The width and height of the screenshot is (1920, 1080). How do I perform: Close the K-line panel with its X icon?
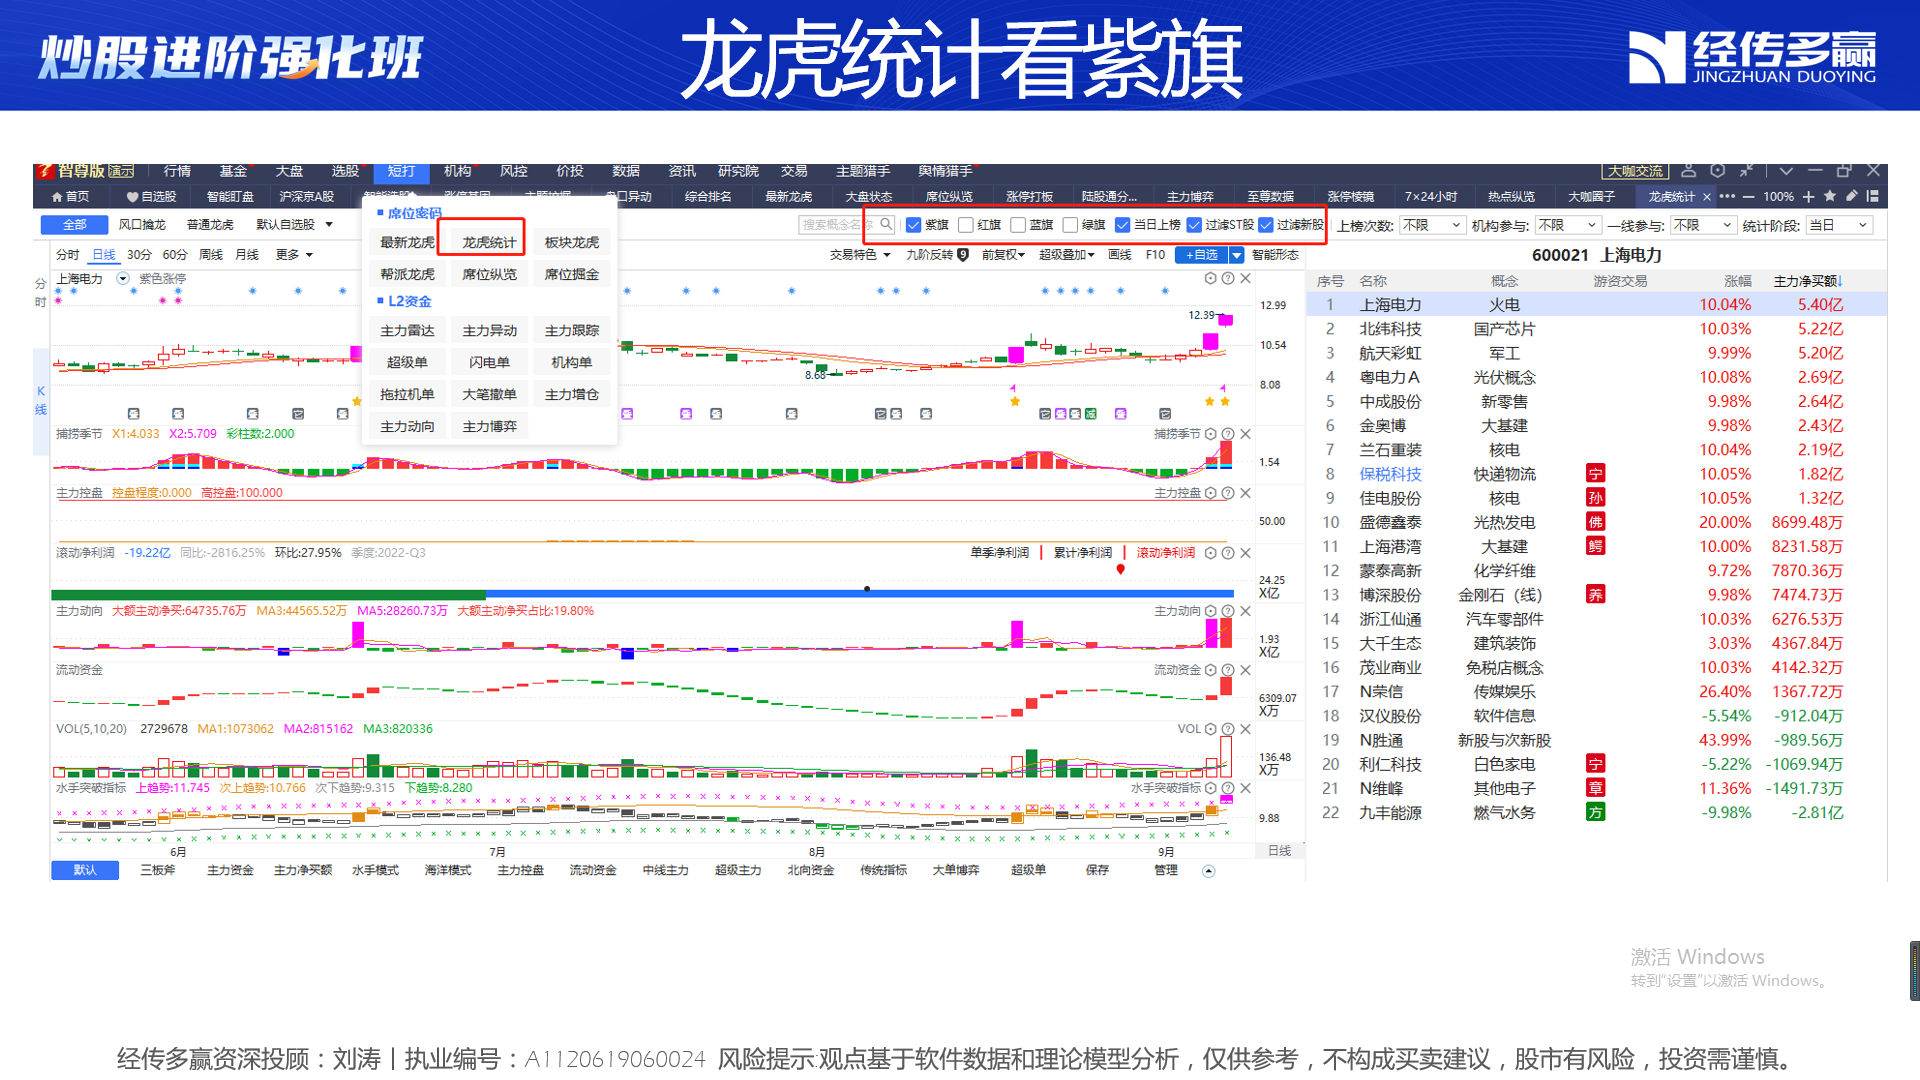pyautogui.click(x=1246, y=279)
